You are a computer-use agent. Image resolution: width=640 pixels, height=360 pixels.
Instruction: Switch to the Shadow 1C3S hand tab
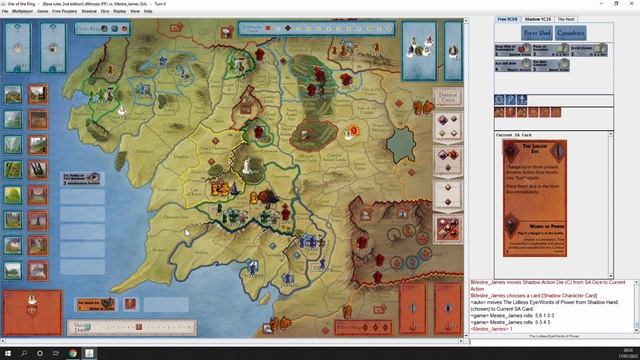(538, 19)
